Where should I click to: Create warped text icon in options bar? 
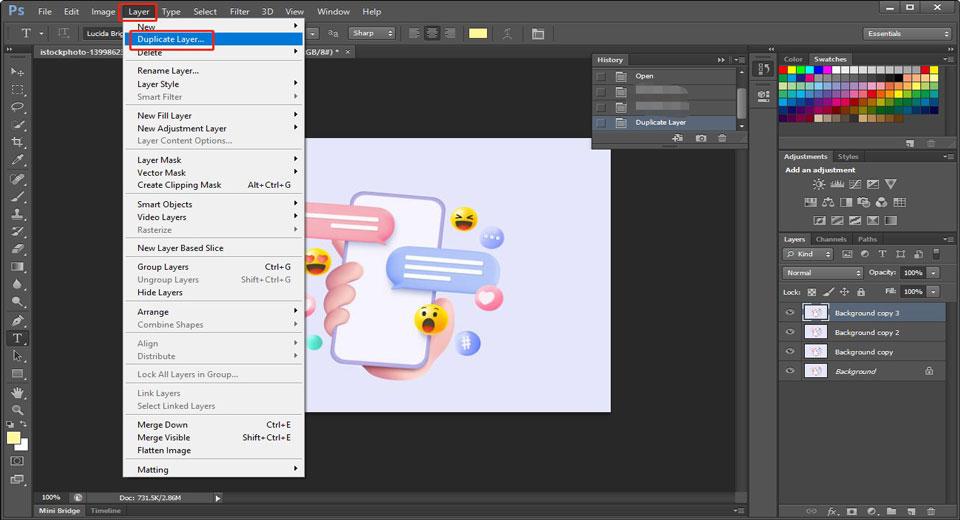tap(507, 34)
